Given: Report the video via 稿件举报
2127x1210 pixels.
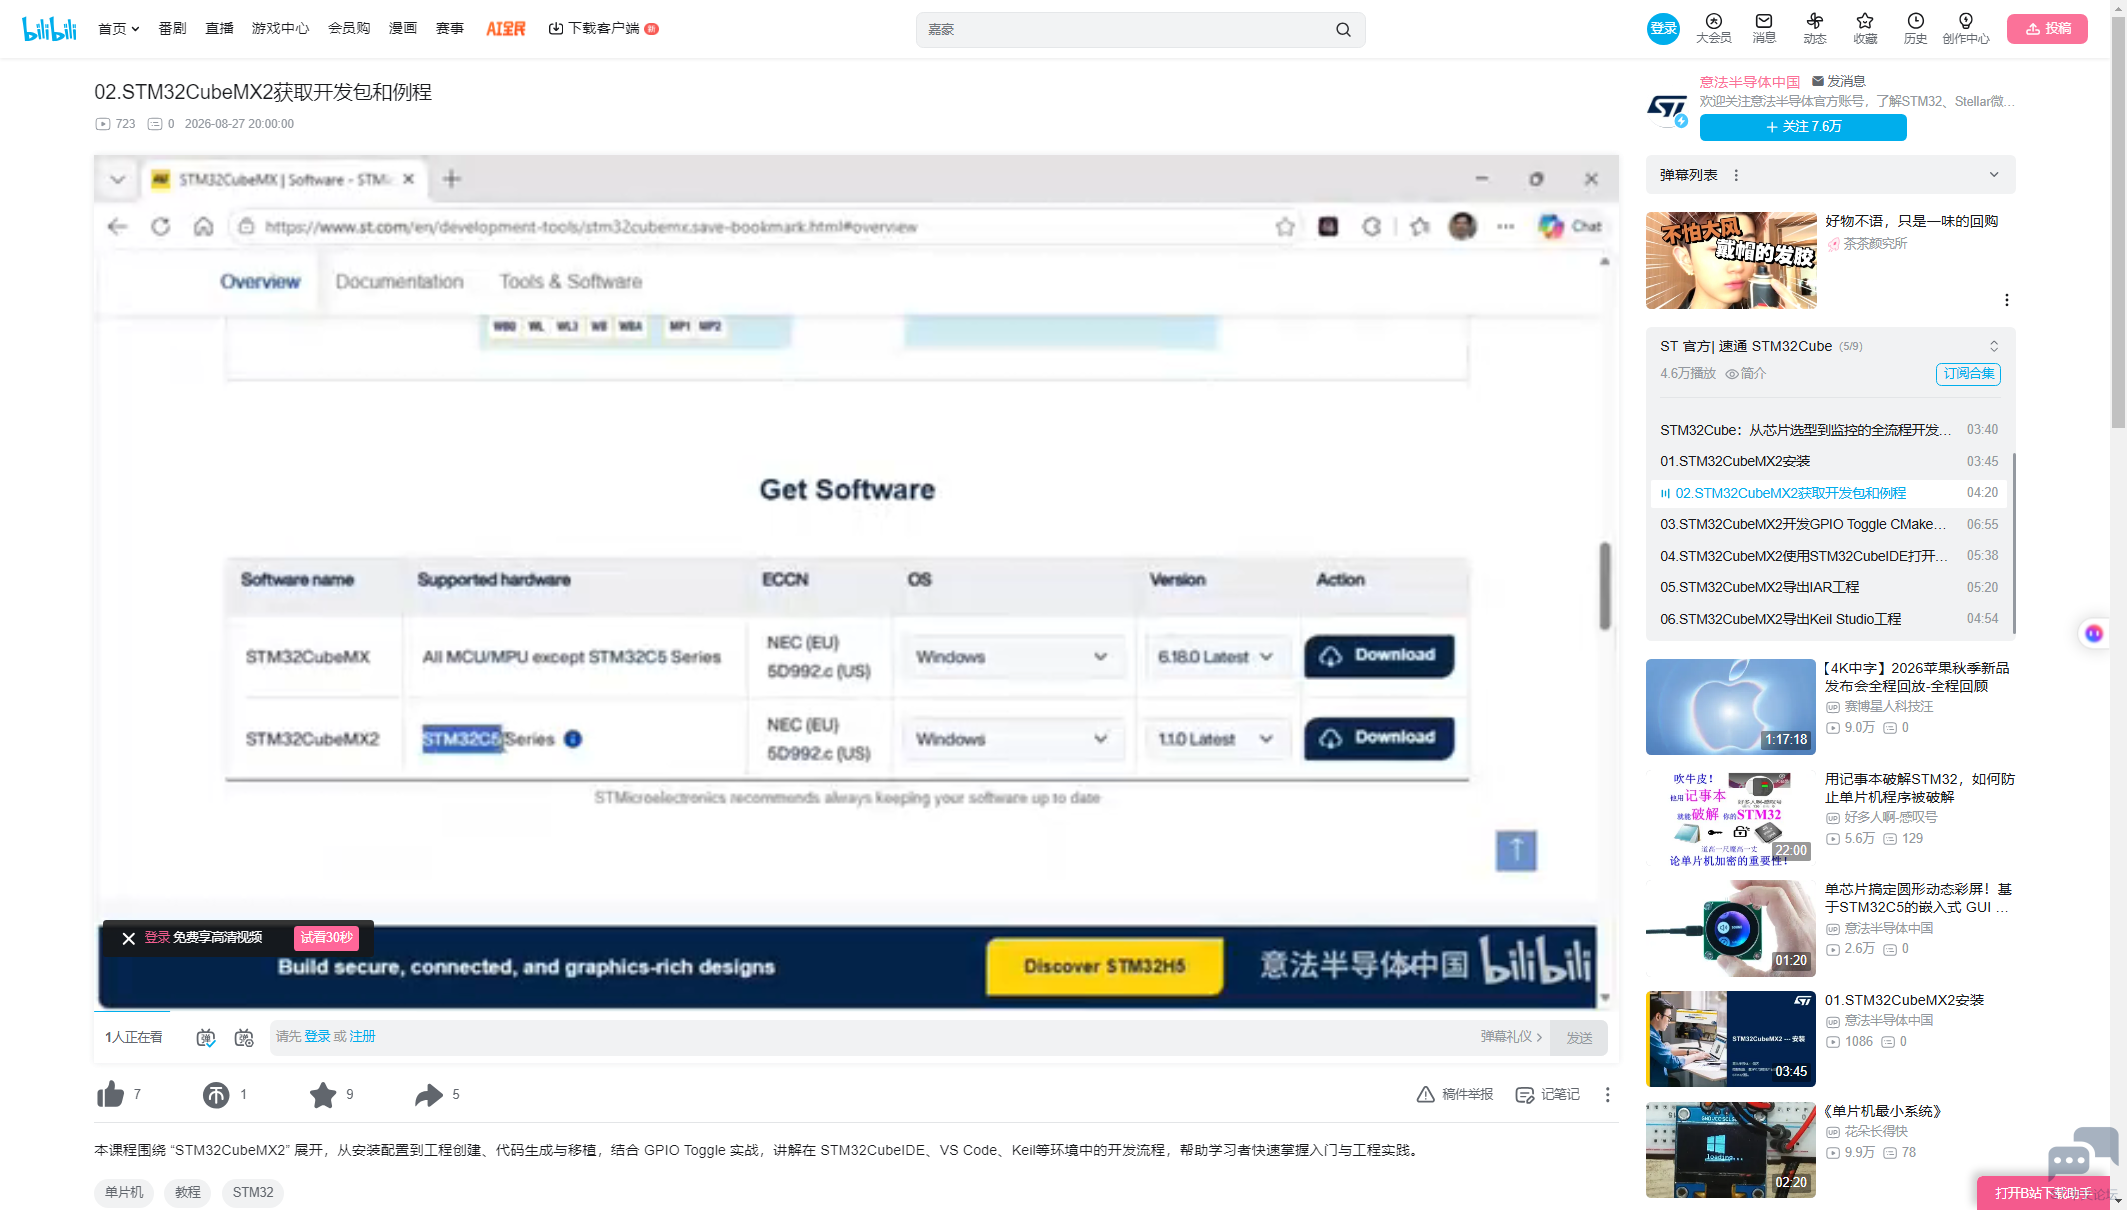Looking at the screenshot, I should coord(1455,1095).
